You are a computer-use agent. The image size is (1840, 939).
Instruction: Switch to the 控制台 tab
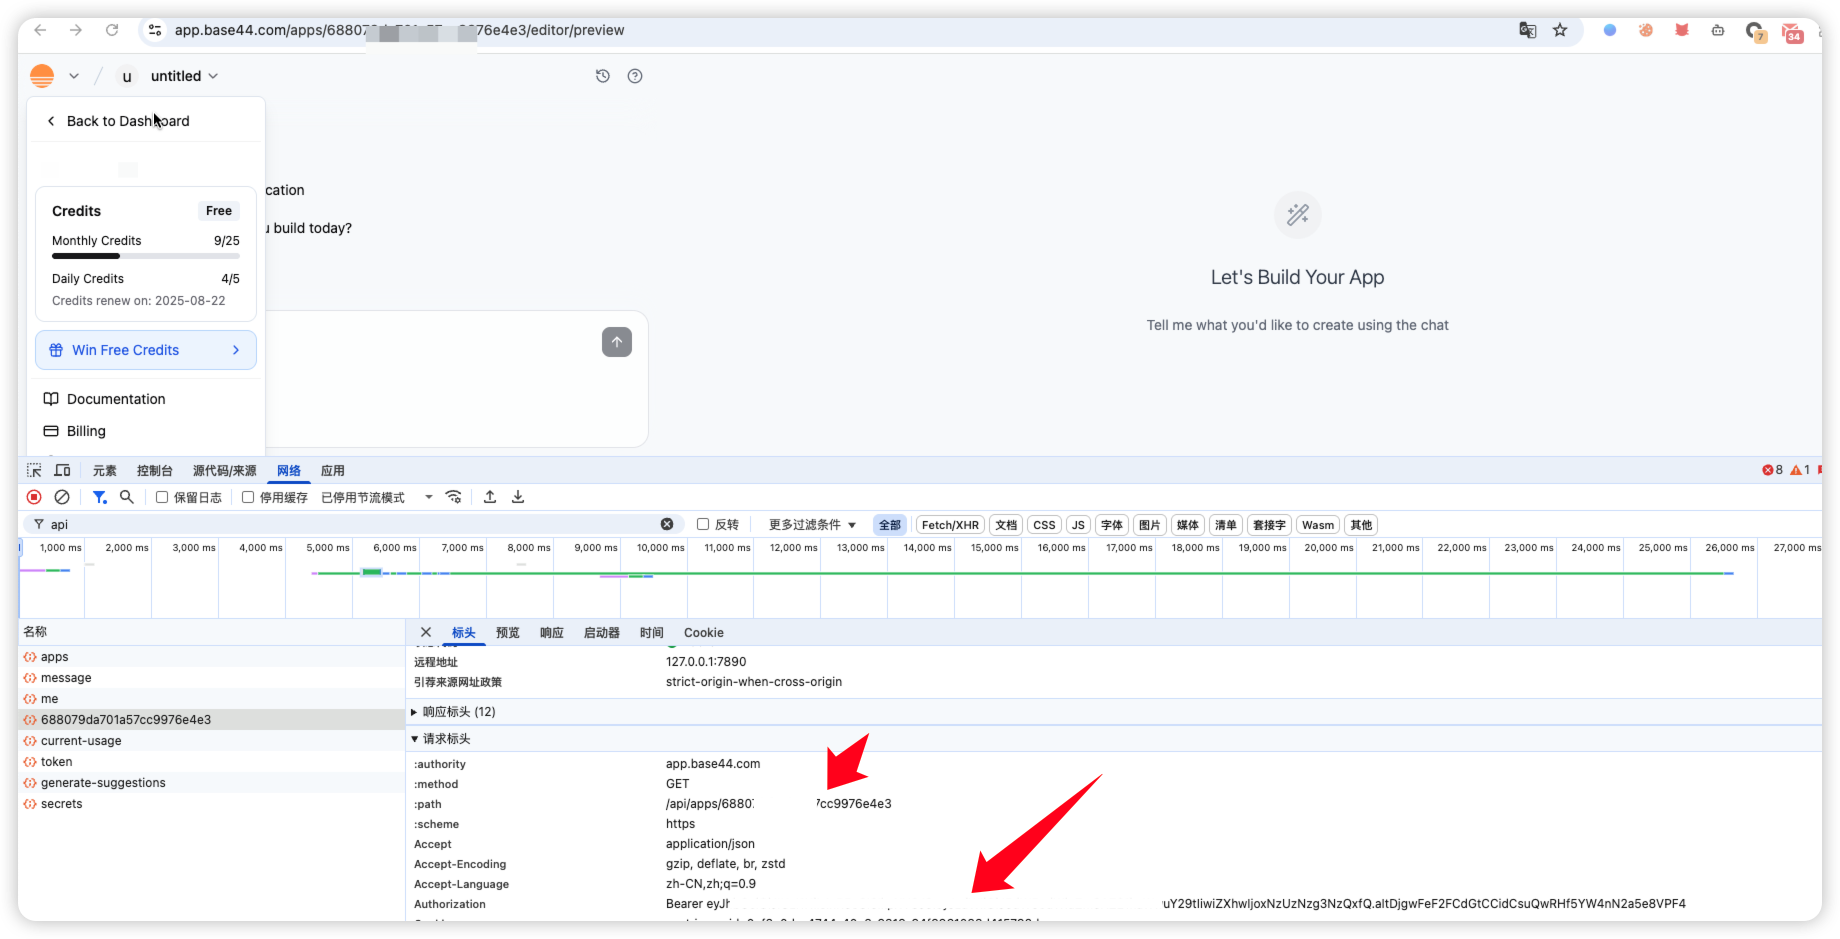click(x=154, y=471)
